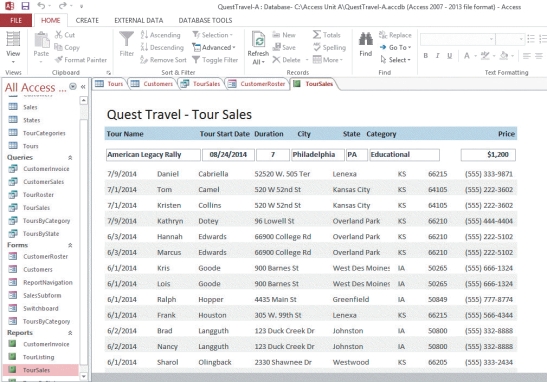Collapse the Reports group

pyautogui.click(x=70, y=333)
